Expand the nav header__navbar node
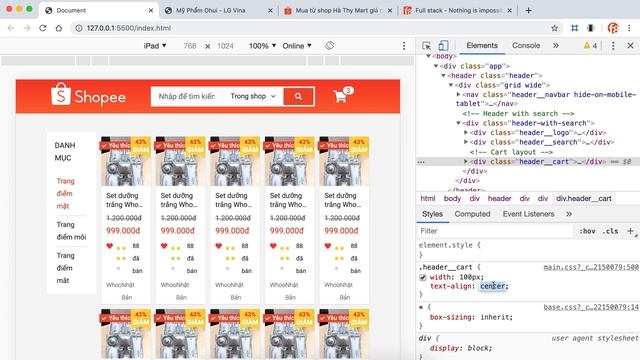This screenshot has height=360, width=640. [458, 94]
